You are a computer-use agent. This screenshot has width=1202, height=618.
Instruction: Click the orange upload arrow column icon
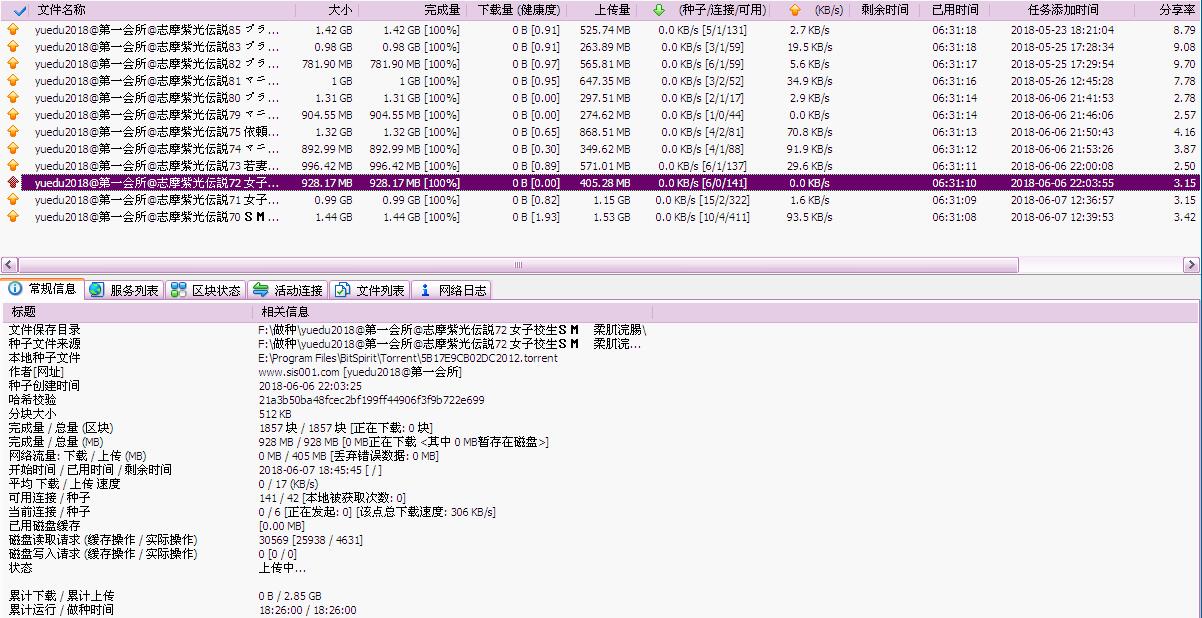(795, 10)
